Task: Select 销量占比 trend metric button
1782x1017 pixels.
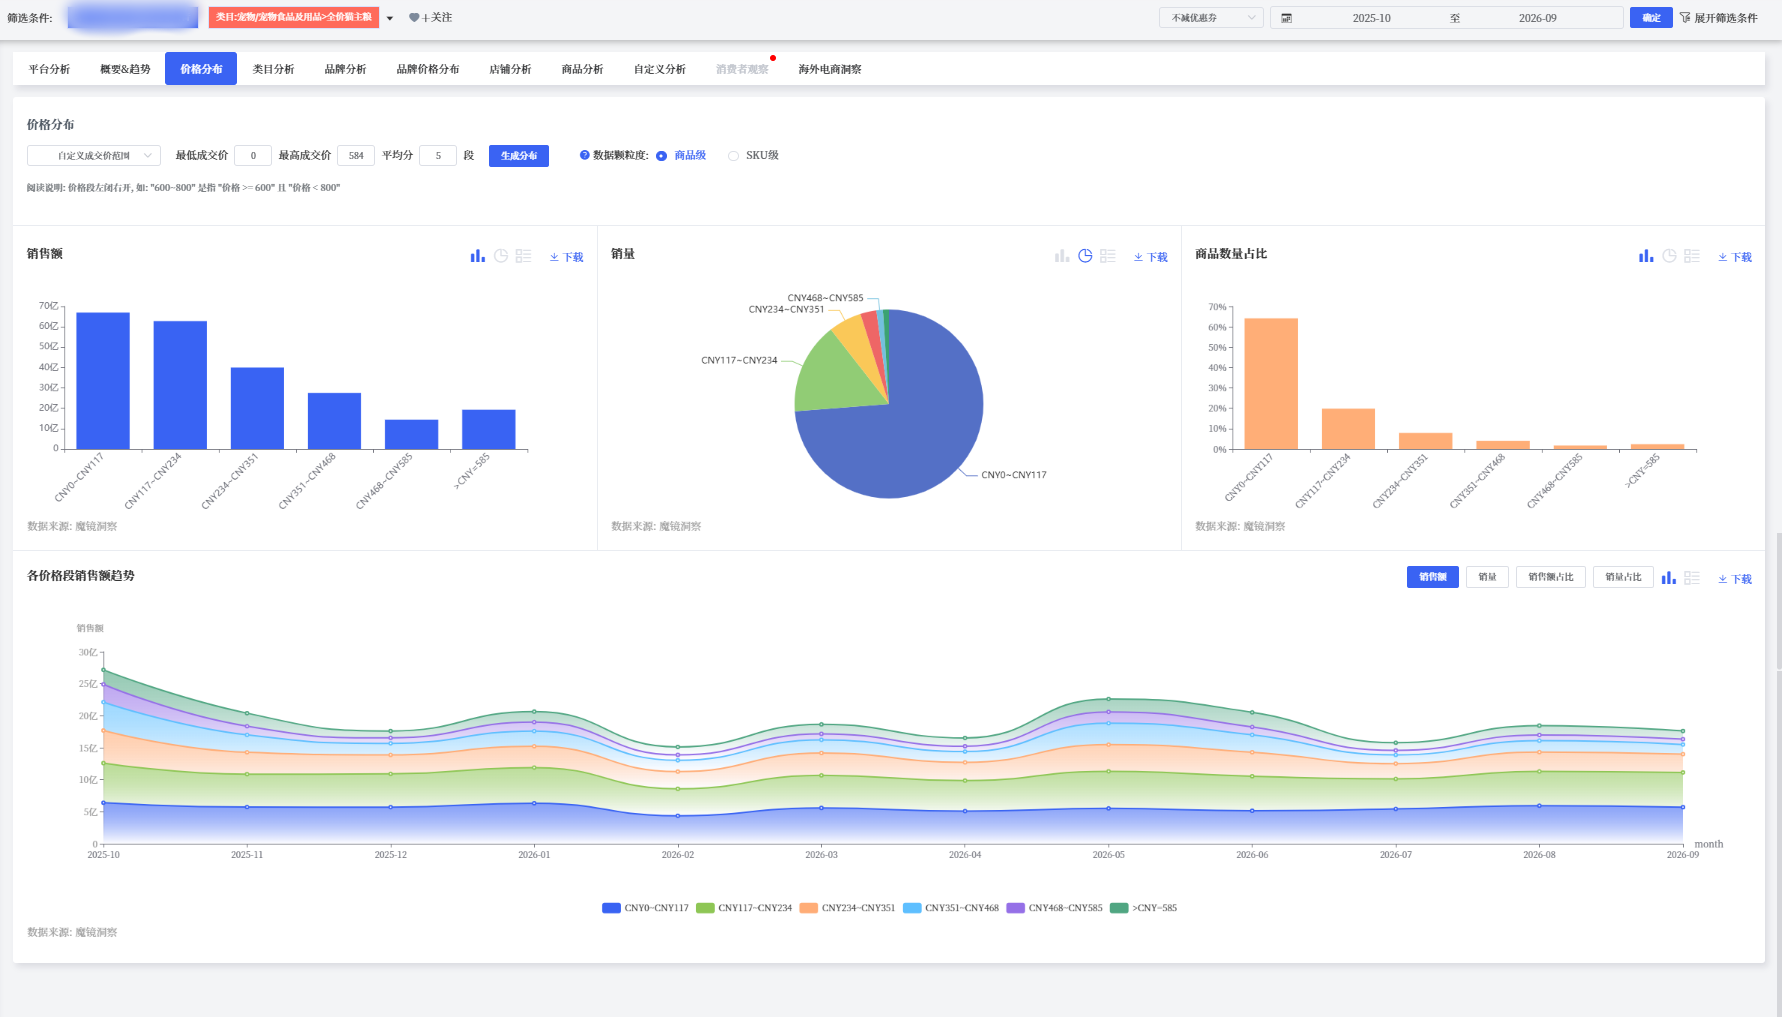Action: pos(1623,577)
